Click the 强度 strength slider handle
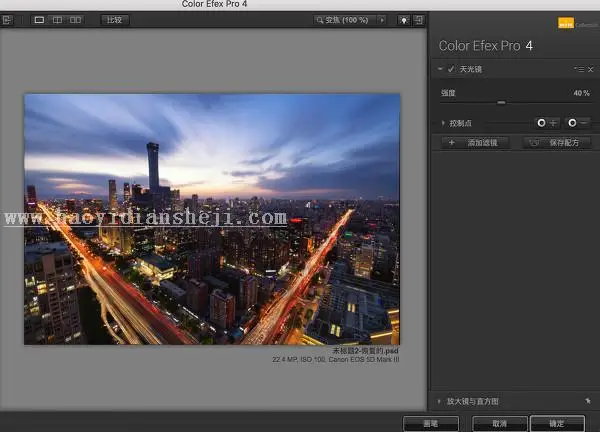The image size is (600, 432). tap(501, 103)
